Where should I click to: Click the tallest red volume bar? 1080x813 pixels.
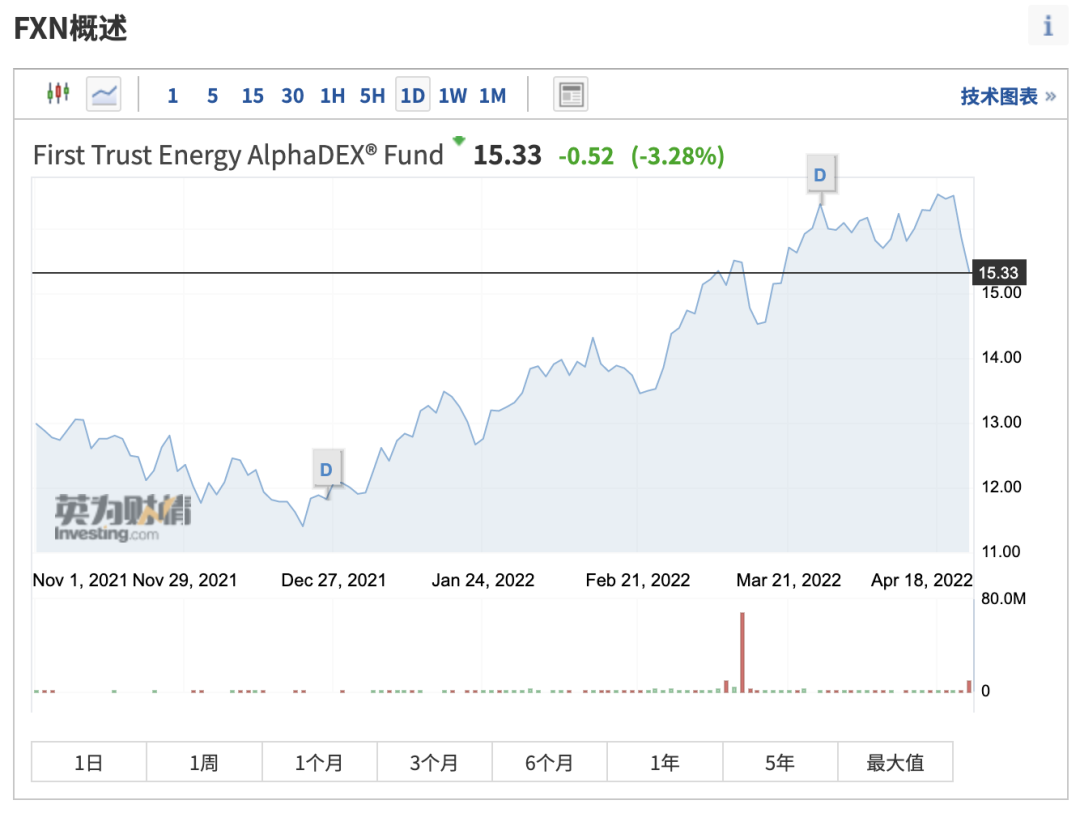pos(742,650)
